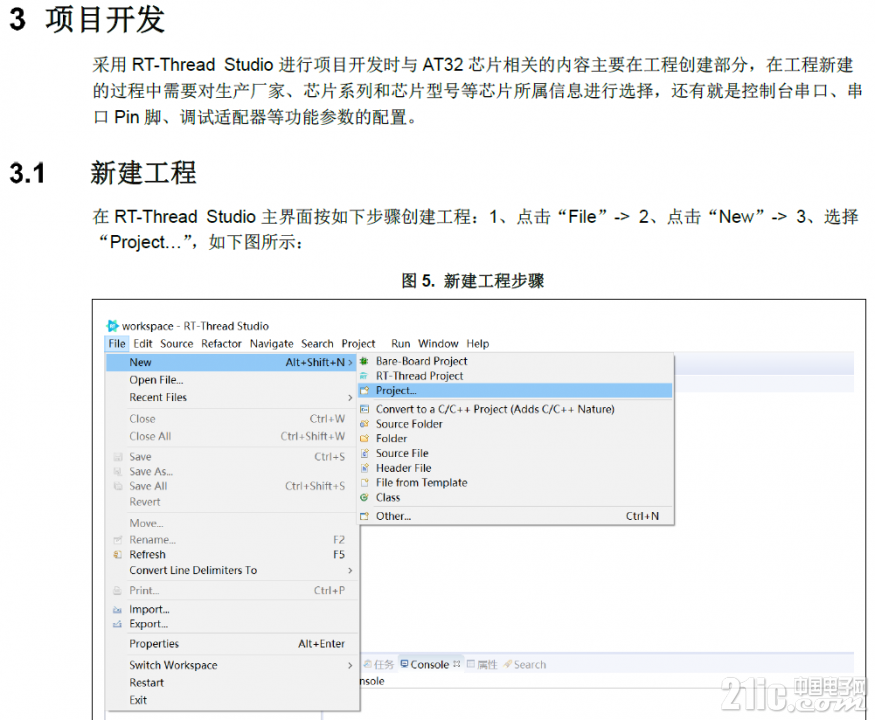The width and height of the screenshot is (875, 720).
Task: Click the Export icon in File menu
Action: (x=117, y=624)
